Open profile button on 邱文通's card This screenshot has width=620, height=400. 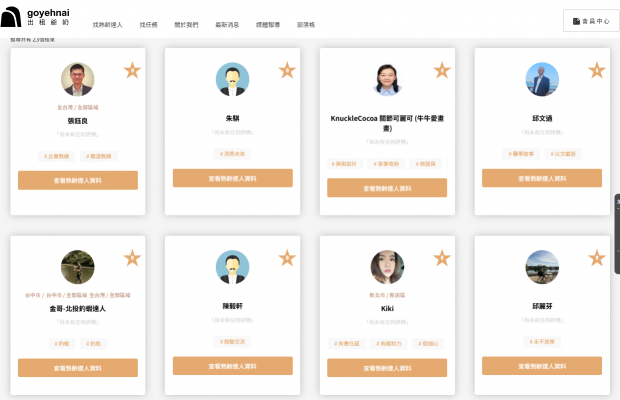click(542, 178)
